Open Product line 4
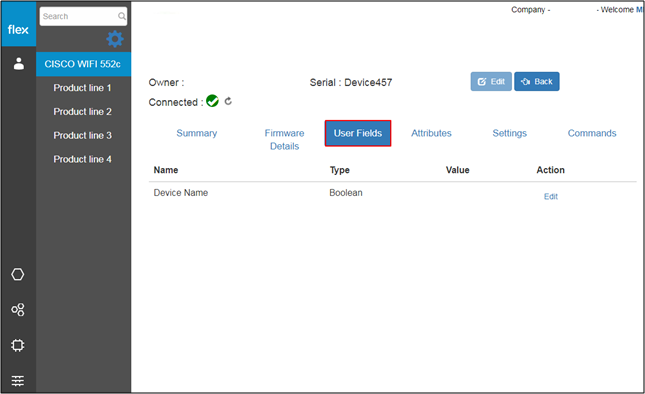The height and width of the screenshot is (394, 645). click(82, 159)
